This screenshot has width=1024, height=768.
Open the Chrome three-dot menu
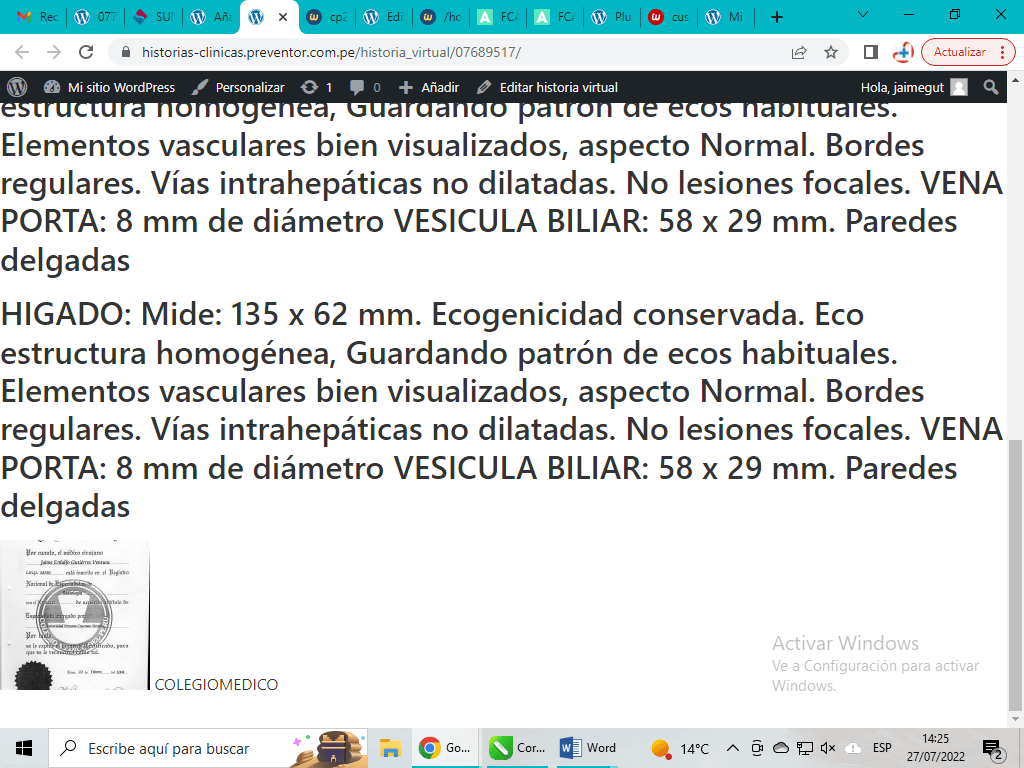(x=1003, y=52)
